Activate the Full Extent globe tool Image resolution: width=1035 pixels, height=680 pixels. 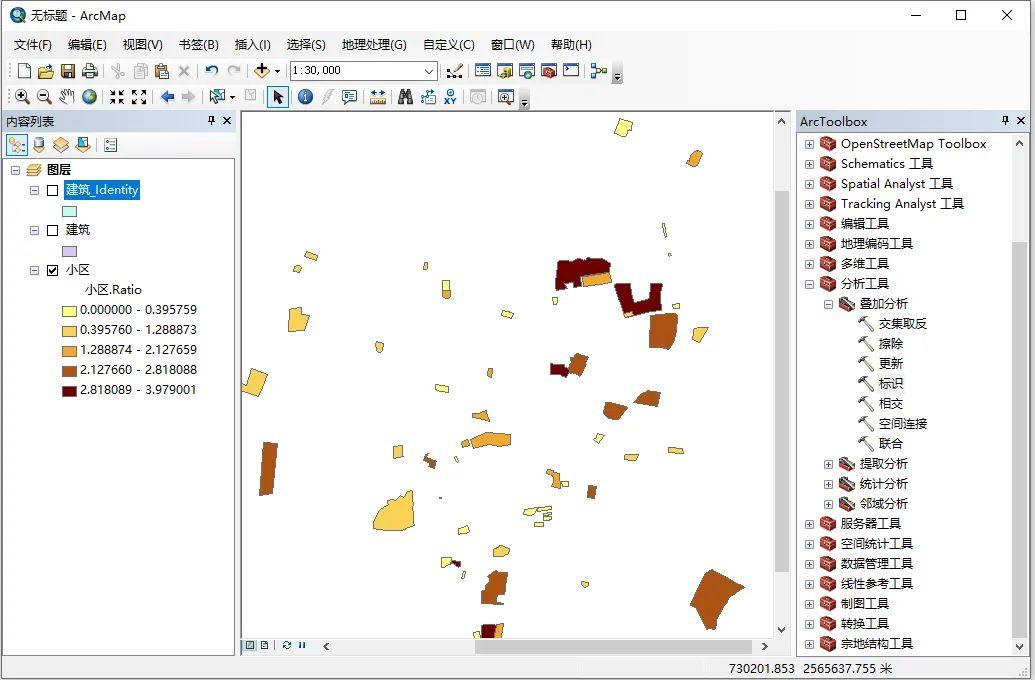pyautogui.click(x=89, y=96)
